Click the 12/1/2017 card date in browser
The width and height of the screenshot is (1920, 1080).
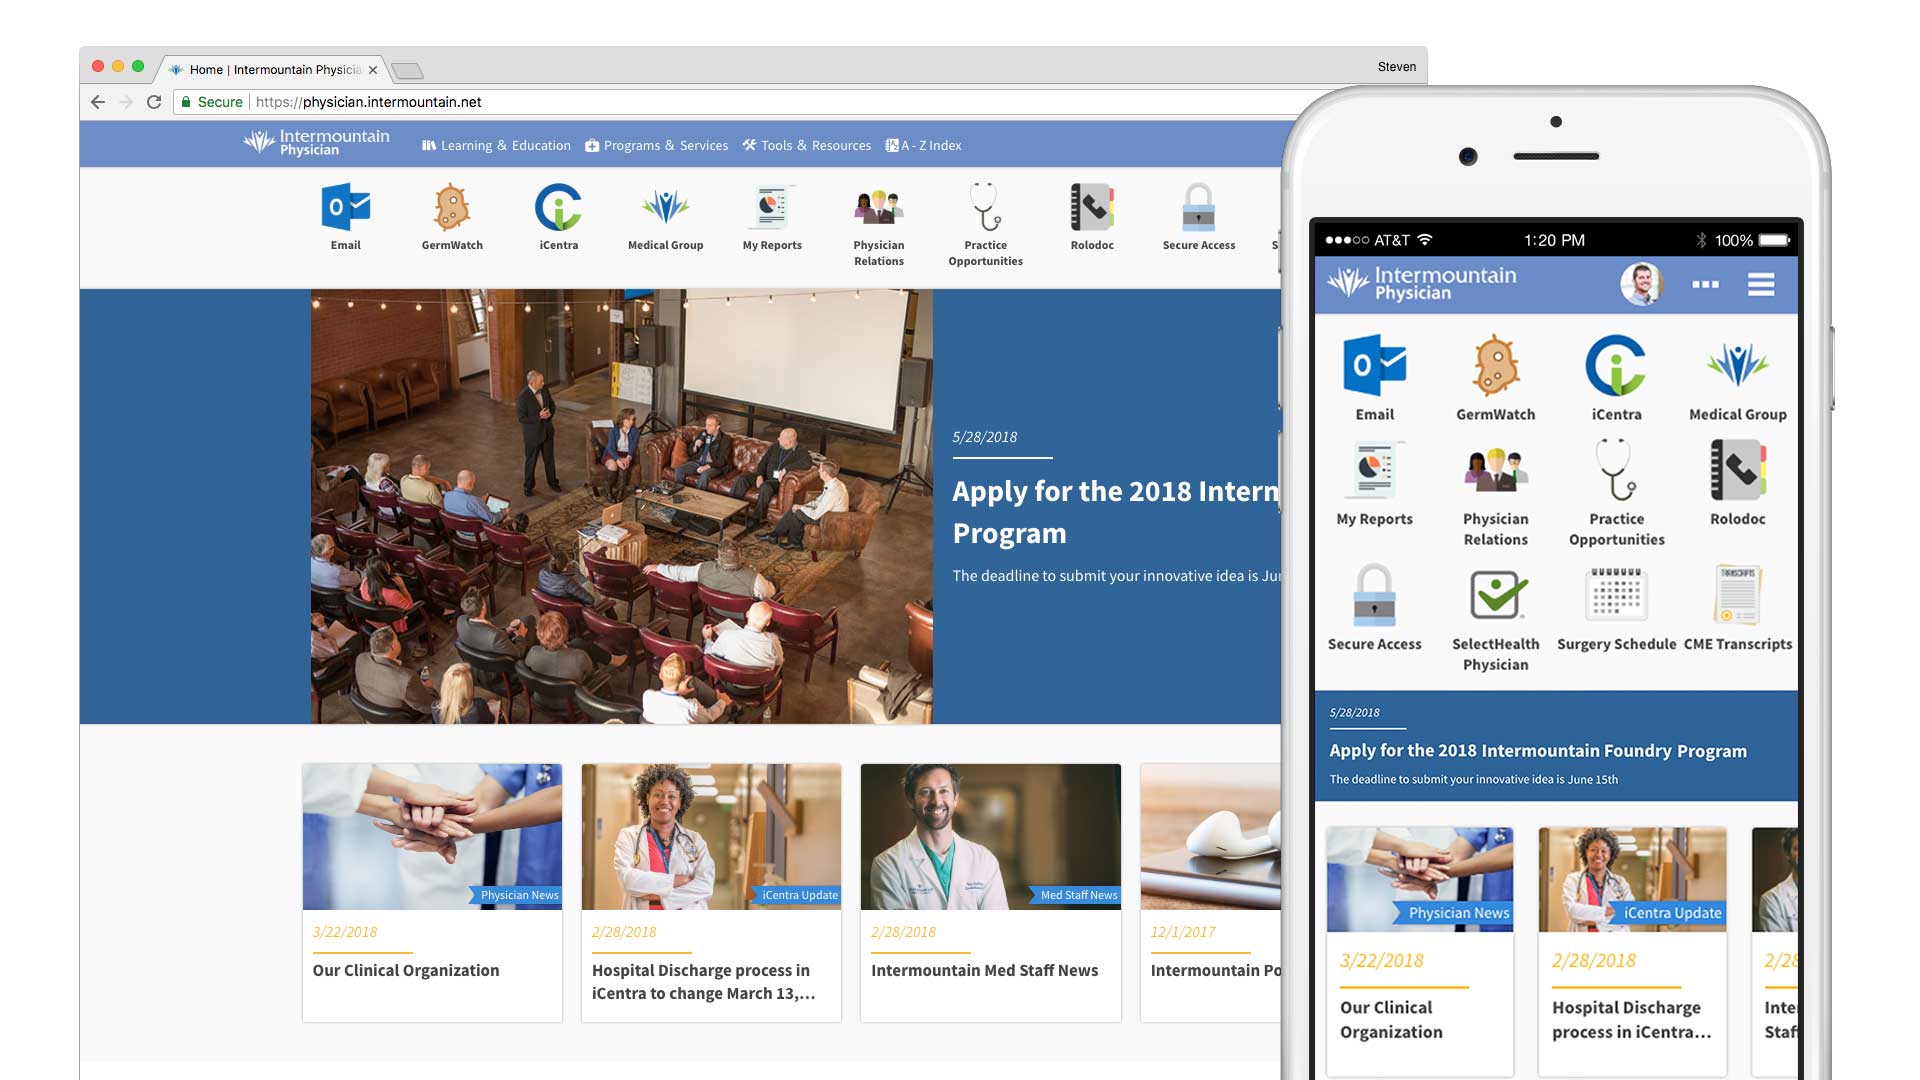pyautogui.click(x=1183, y=932)
